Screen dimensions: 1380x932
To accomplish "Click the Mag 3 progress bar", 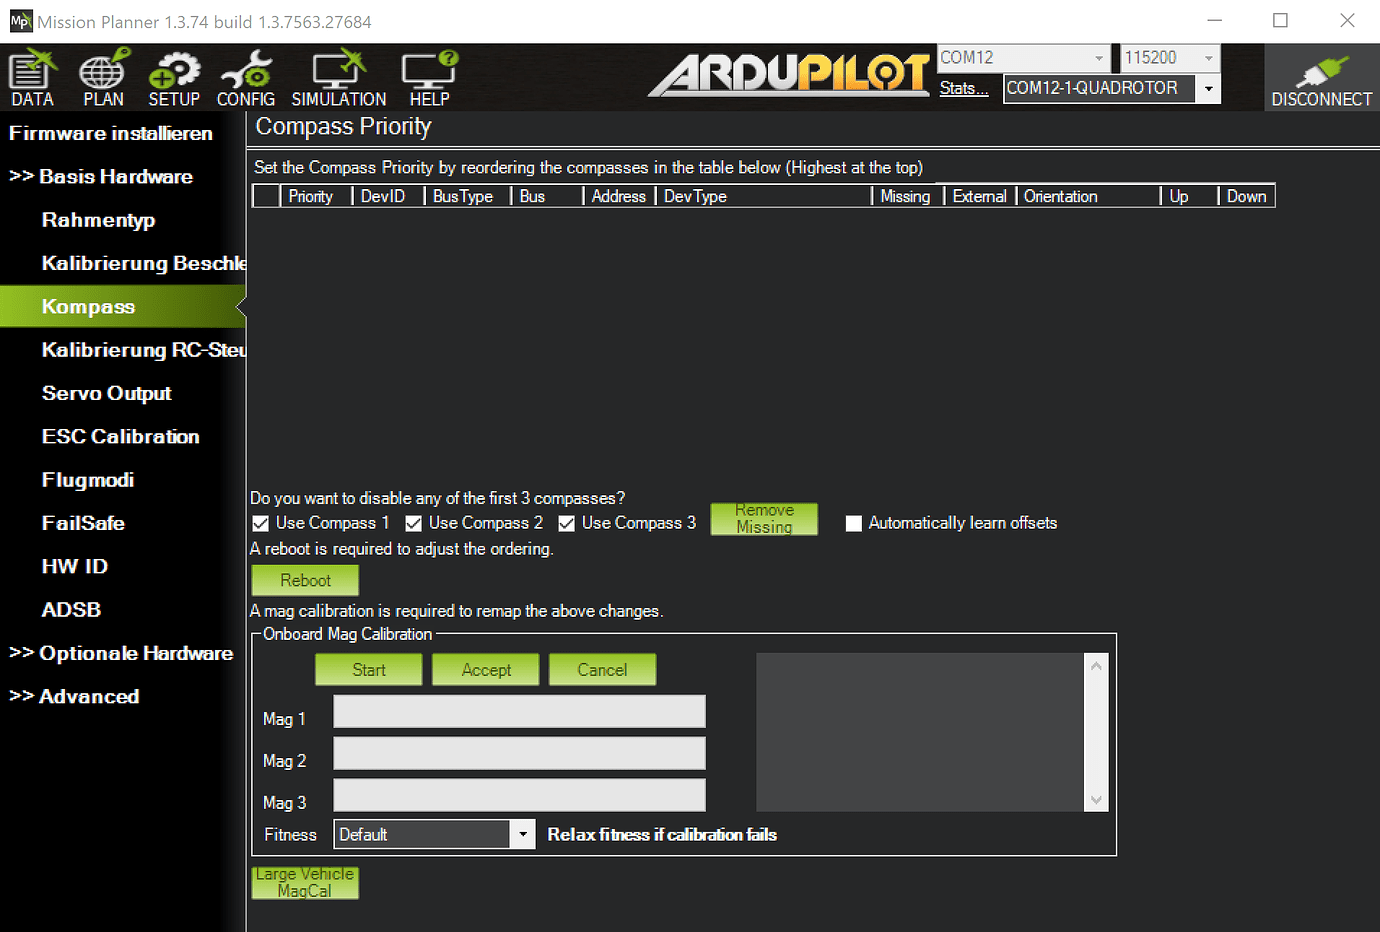I will pyautogui.click(x=519, y=796).
